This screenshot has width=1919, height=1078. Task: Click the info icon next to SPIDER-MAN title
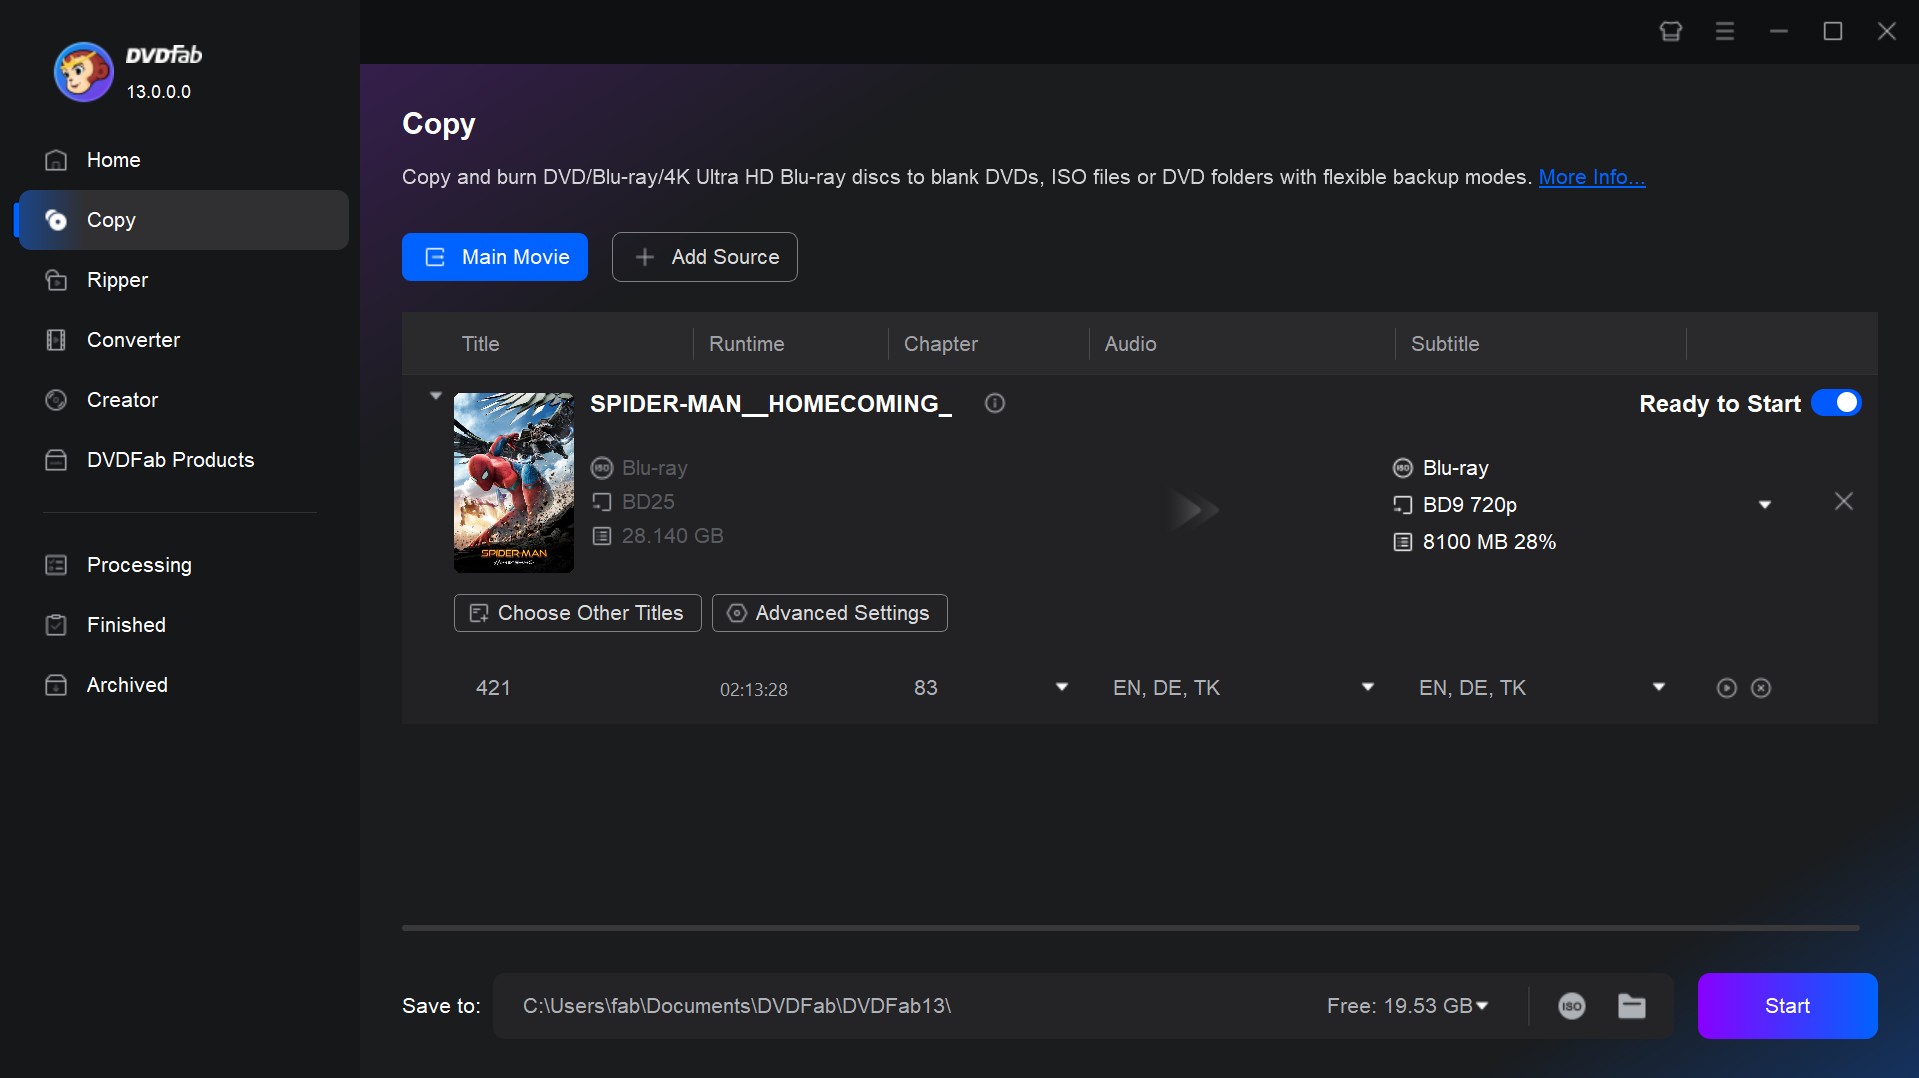(994, 404)
